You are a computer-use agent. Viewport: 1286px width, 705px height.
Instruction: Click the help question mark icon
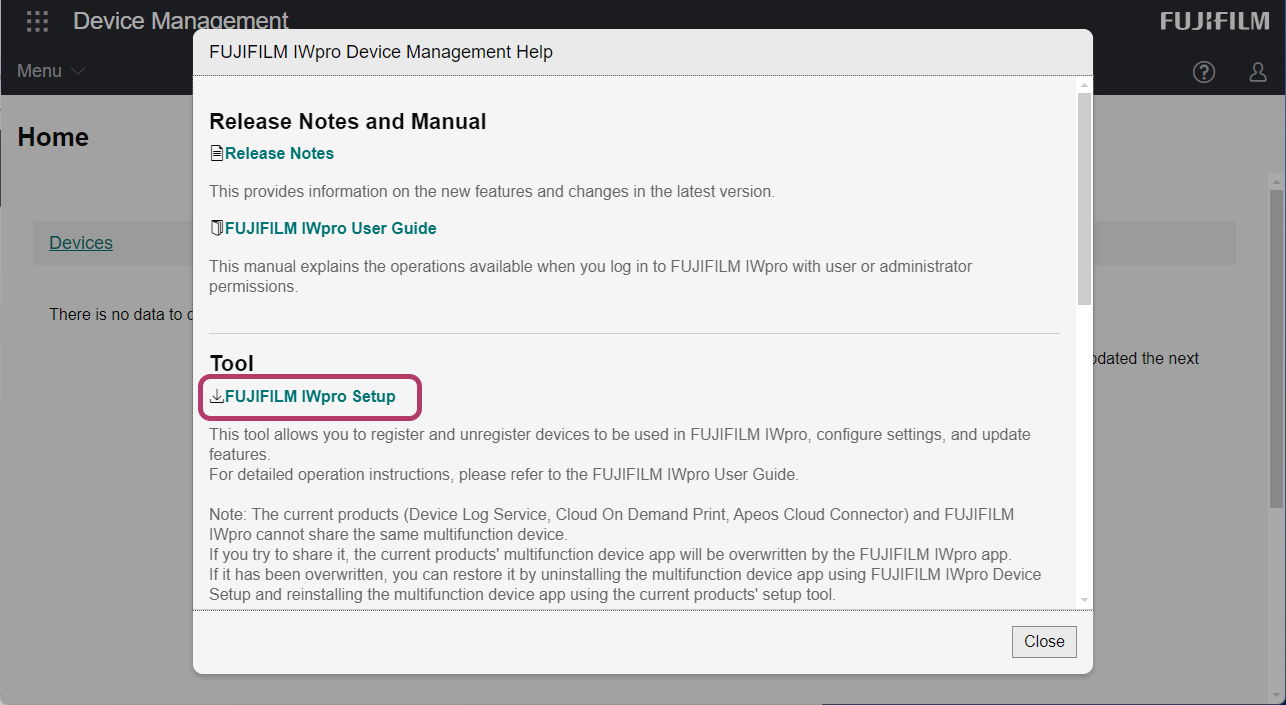coord(1204,72)
